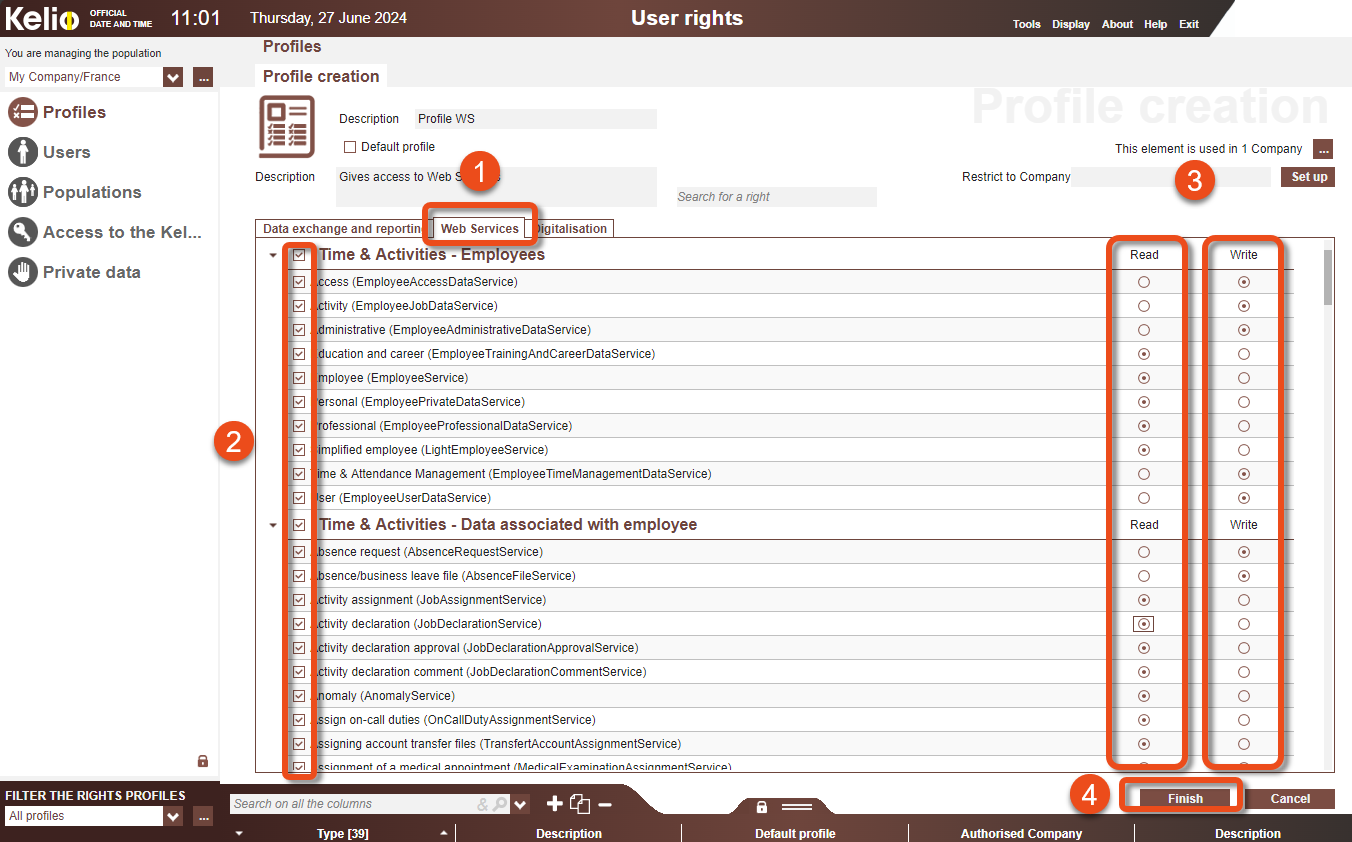Select Write for LightEmployeeService

[x=1244, y=450]
